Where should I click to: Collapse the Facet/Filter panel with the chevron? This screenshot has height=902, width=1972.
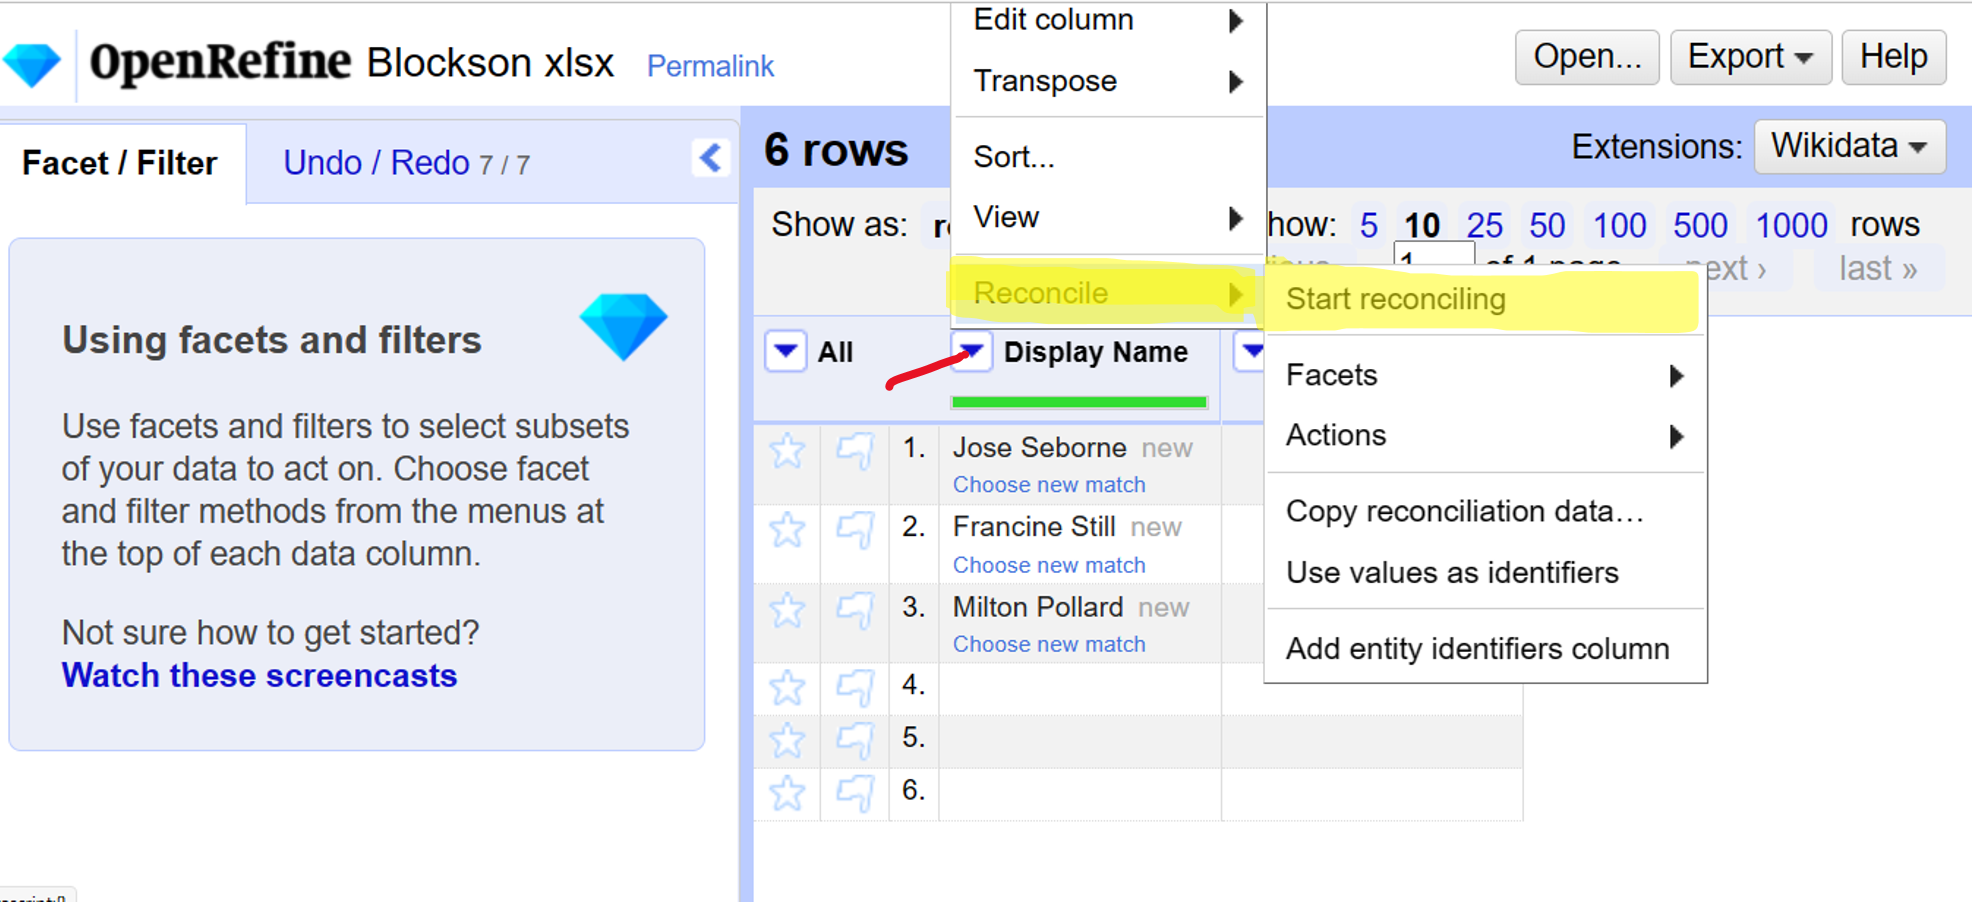(711, 157)
